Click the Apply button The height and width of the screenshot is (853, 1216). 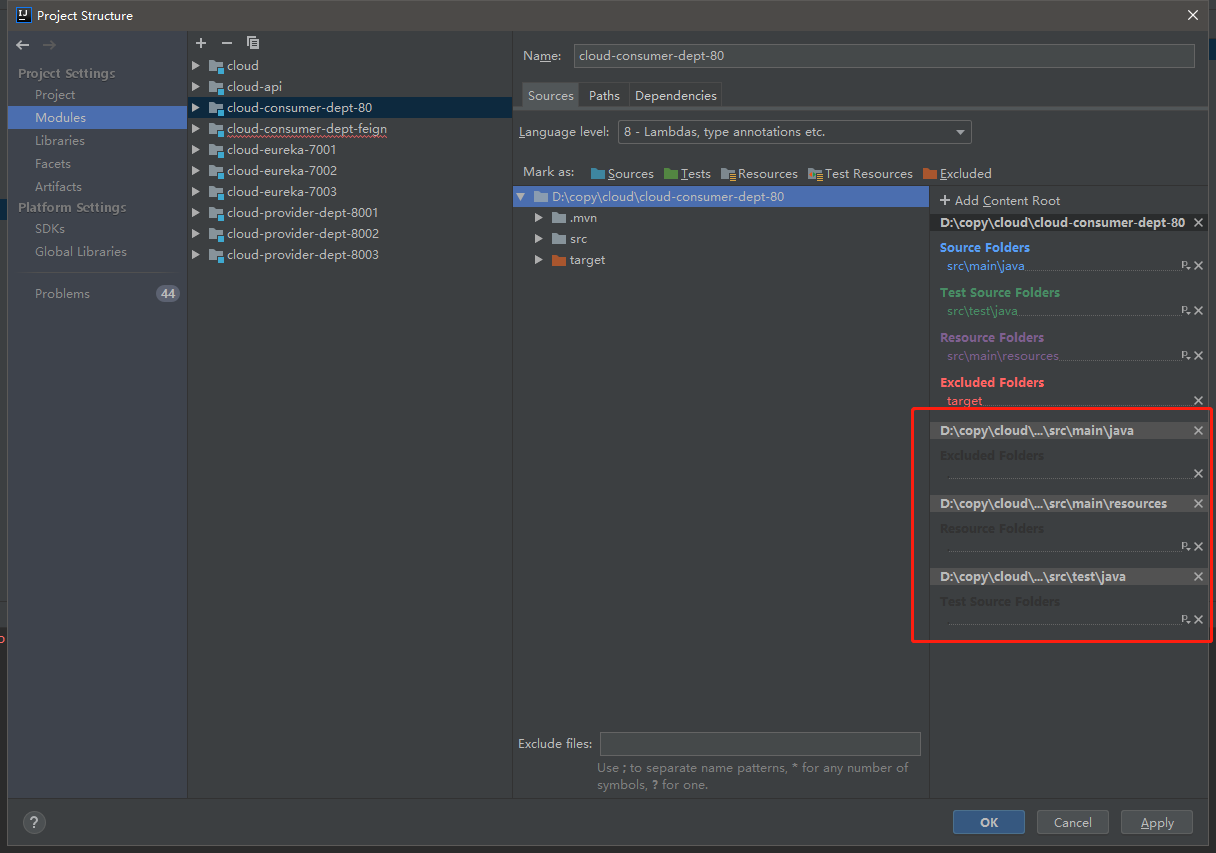click(x=1156, y=822)
